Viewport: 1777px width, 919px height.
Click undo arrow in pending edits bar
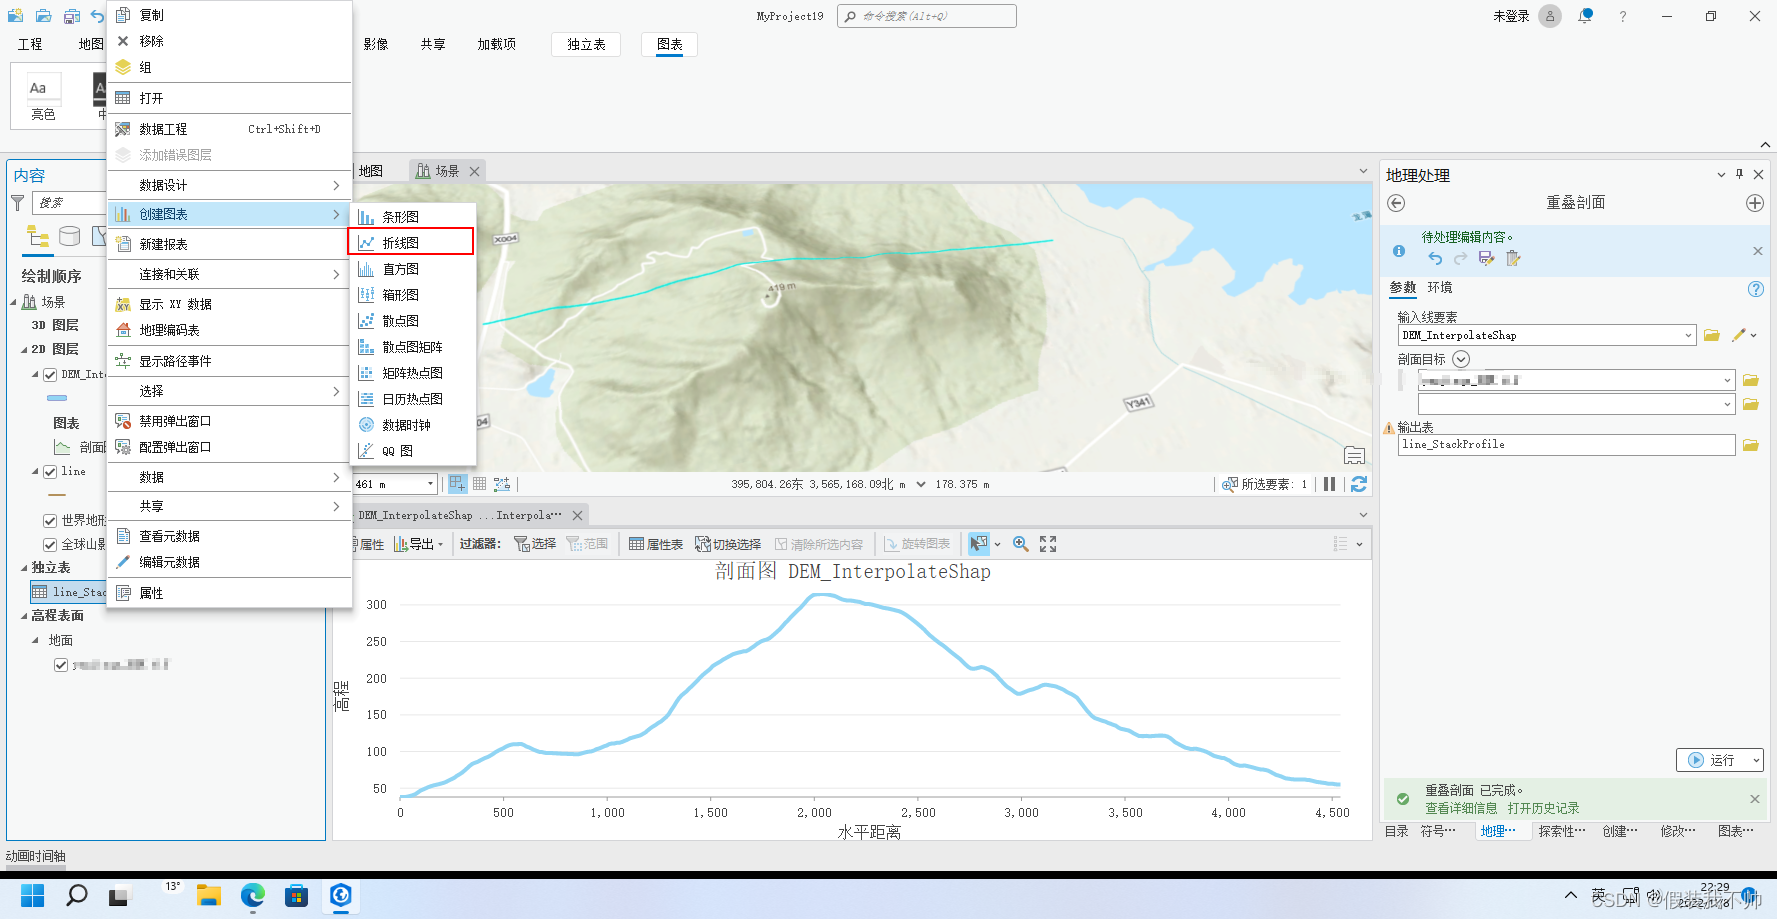[x=1435, y=258]
